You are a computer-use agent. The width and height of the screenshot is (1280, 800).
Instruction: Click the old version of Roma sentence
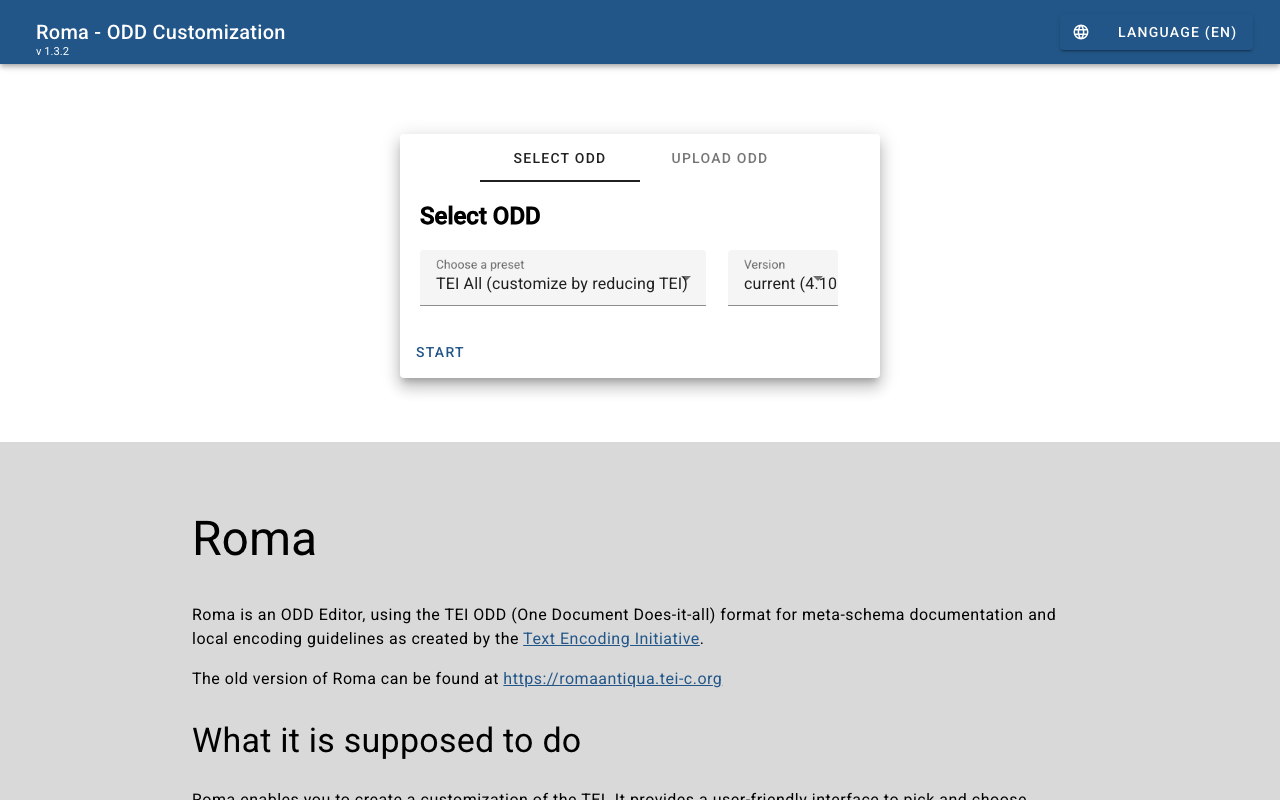click(345, 678)
